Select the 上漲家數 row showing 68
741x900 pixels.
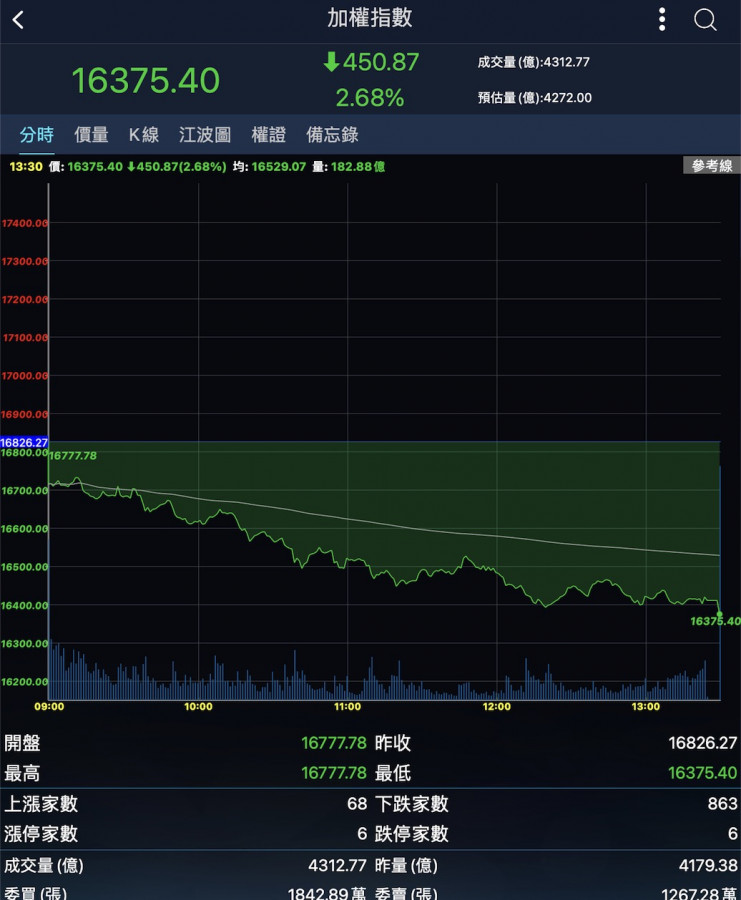click(185, 804)
